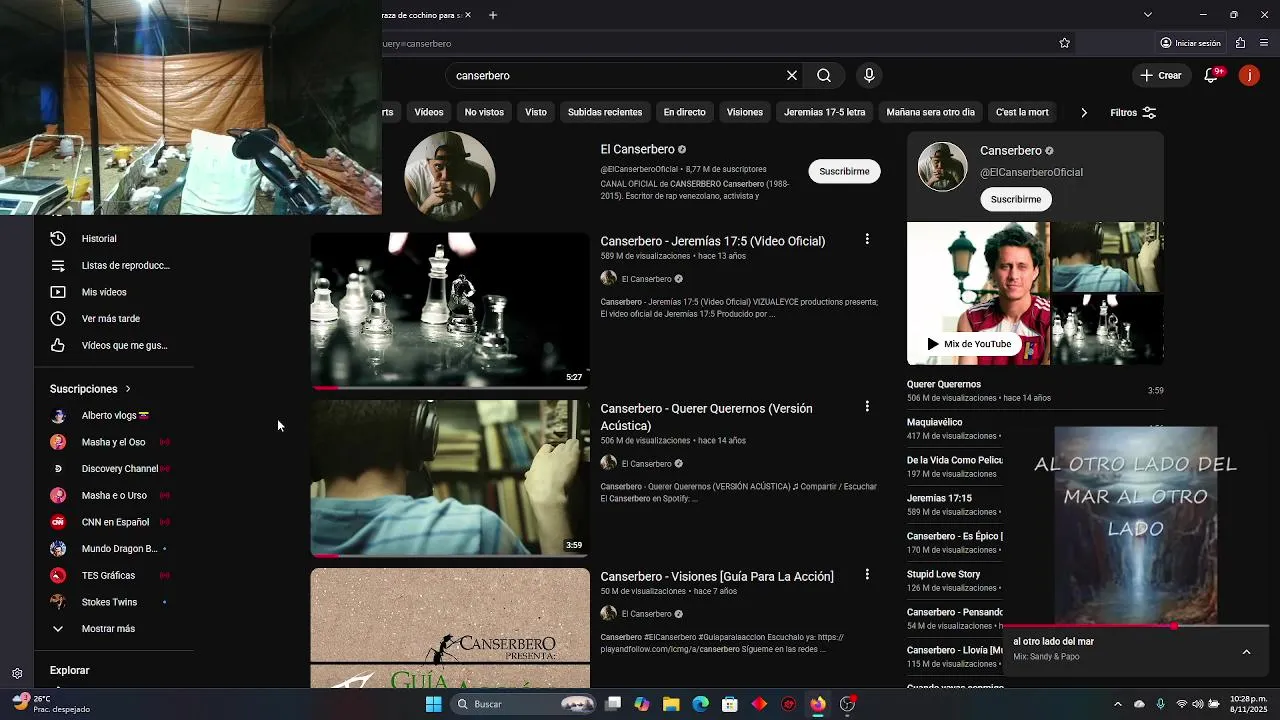Expand the miniplayer with the chevron

pos(1246,652)
